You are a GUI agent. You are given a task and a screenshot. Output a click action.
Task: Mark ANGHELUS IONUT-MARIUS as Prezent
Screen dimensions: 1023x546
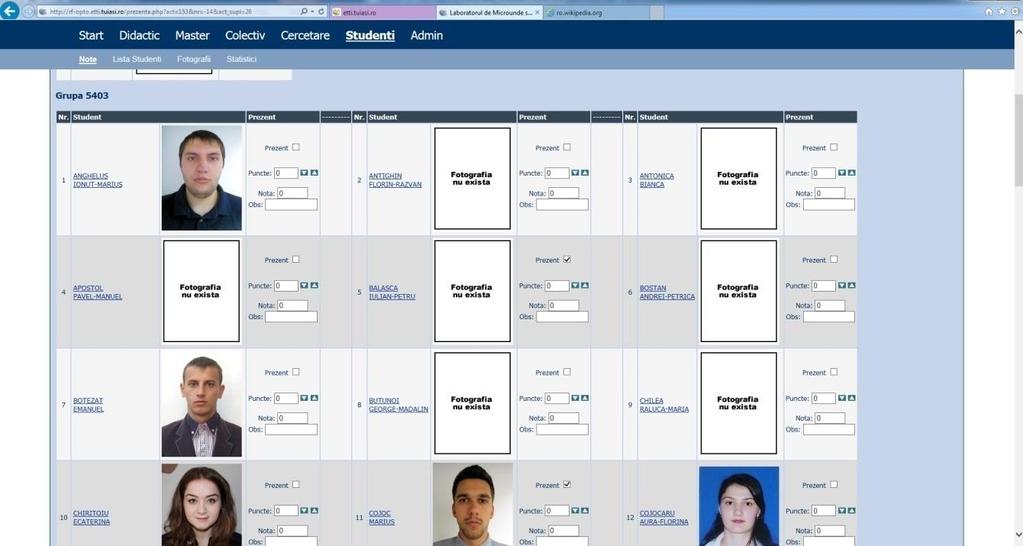point(296,147)
